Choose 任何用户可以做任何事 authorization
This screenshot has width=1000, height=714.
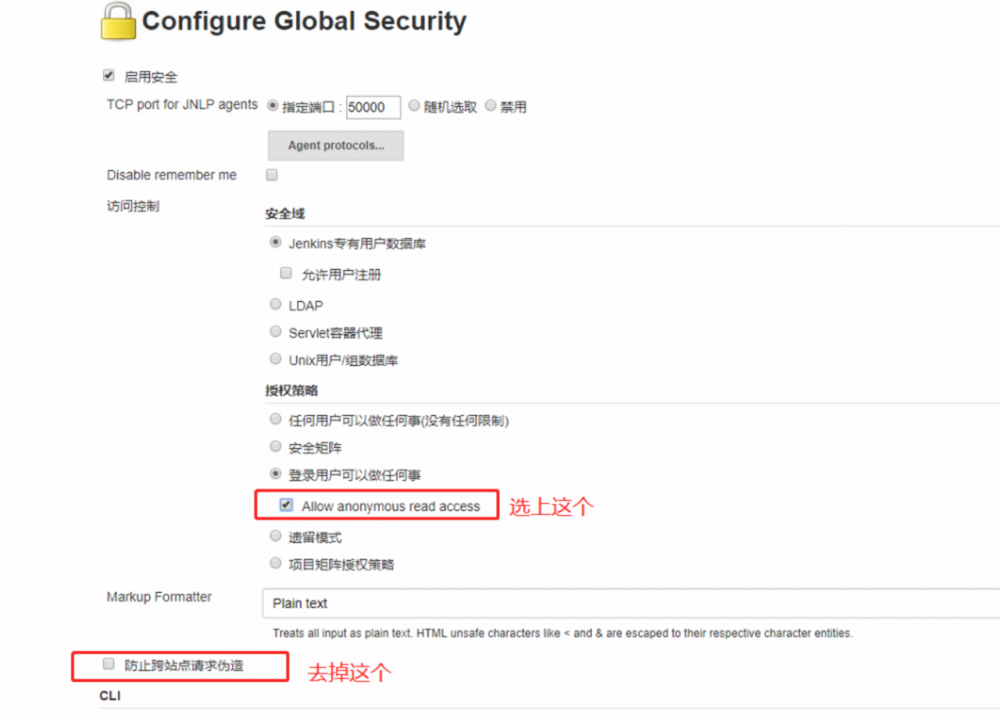276,420
